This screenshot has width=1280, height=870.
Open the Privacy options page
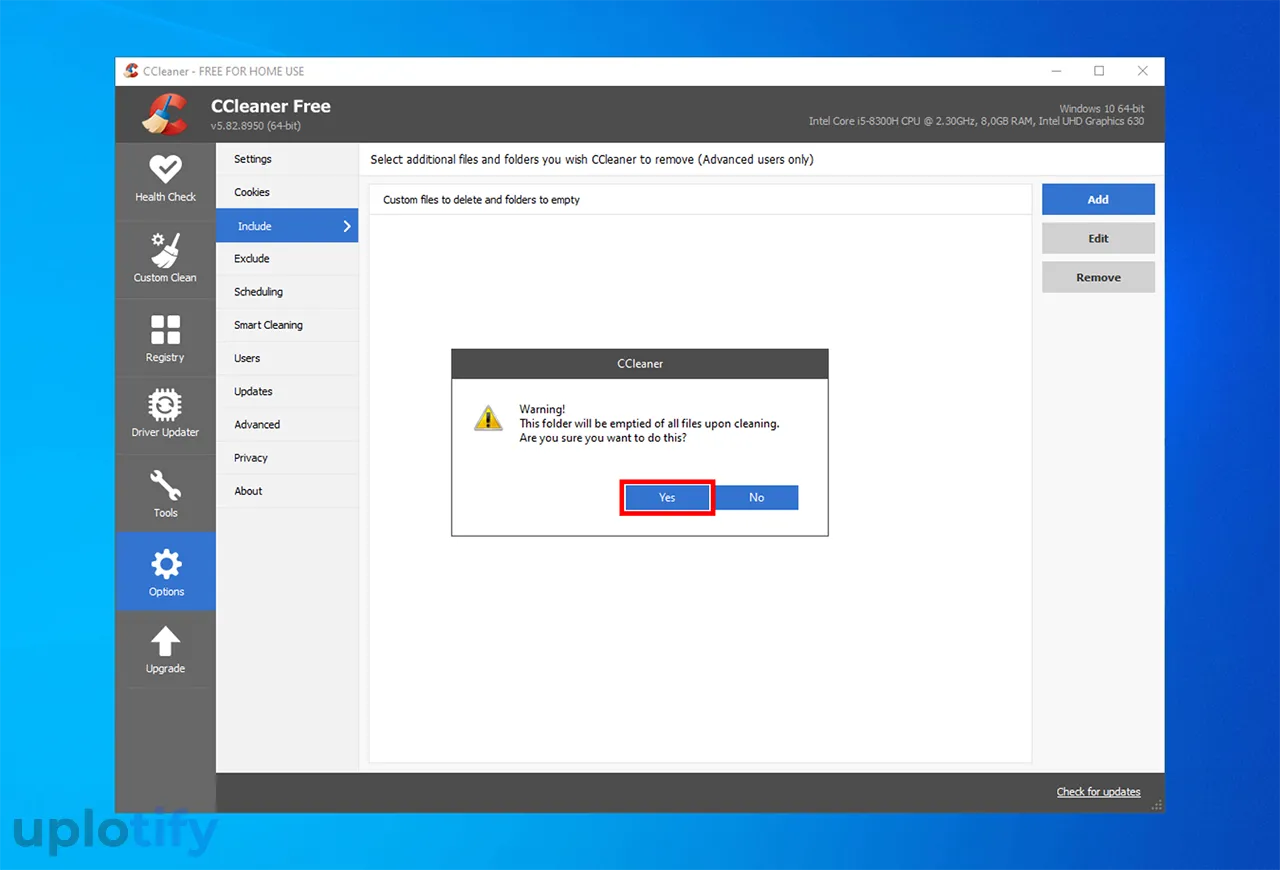287,458
